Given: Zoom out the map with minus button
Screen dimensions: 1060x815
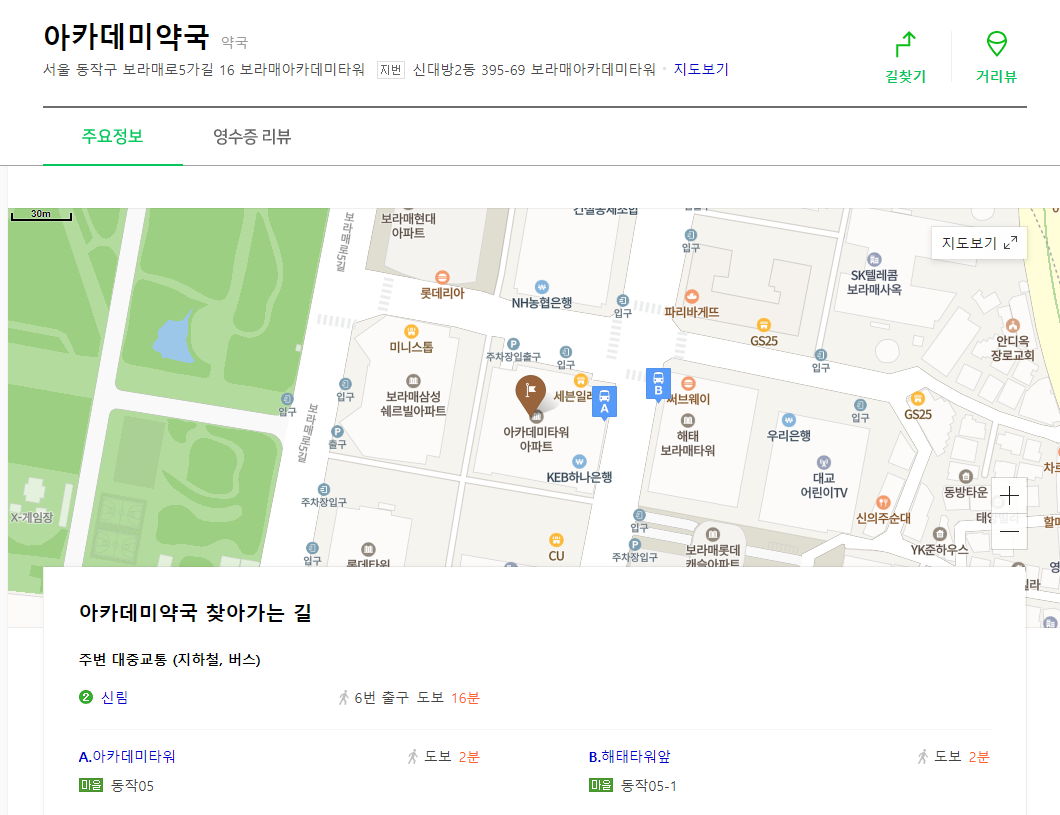Looking at the screenshot, I should coord(1009,532).
